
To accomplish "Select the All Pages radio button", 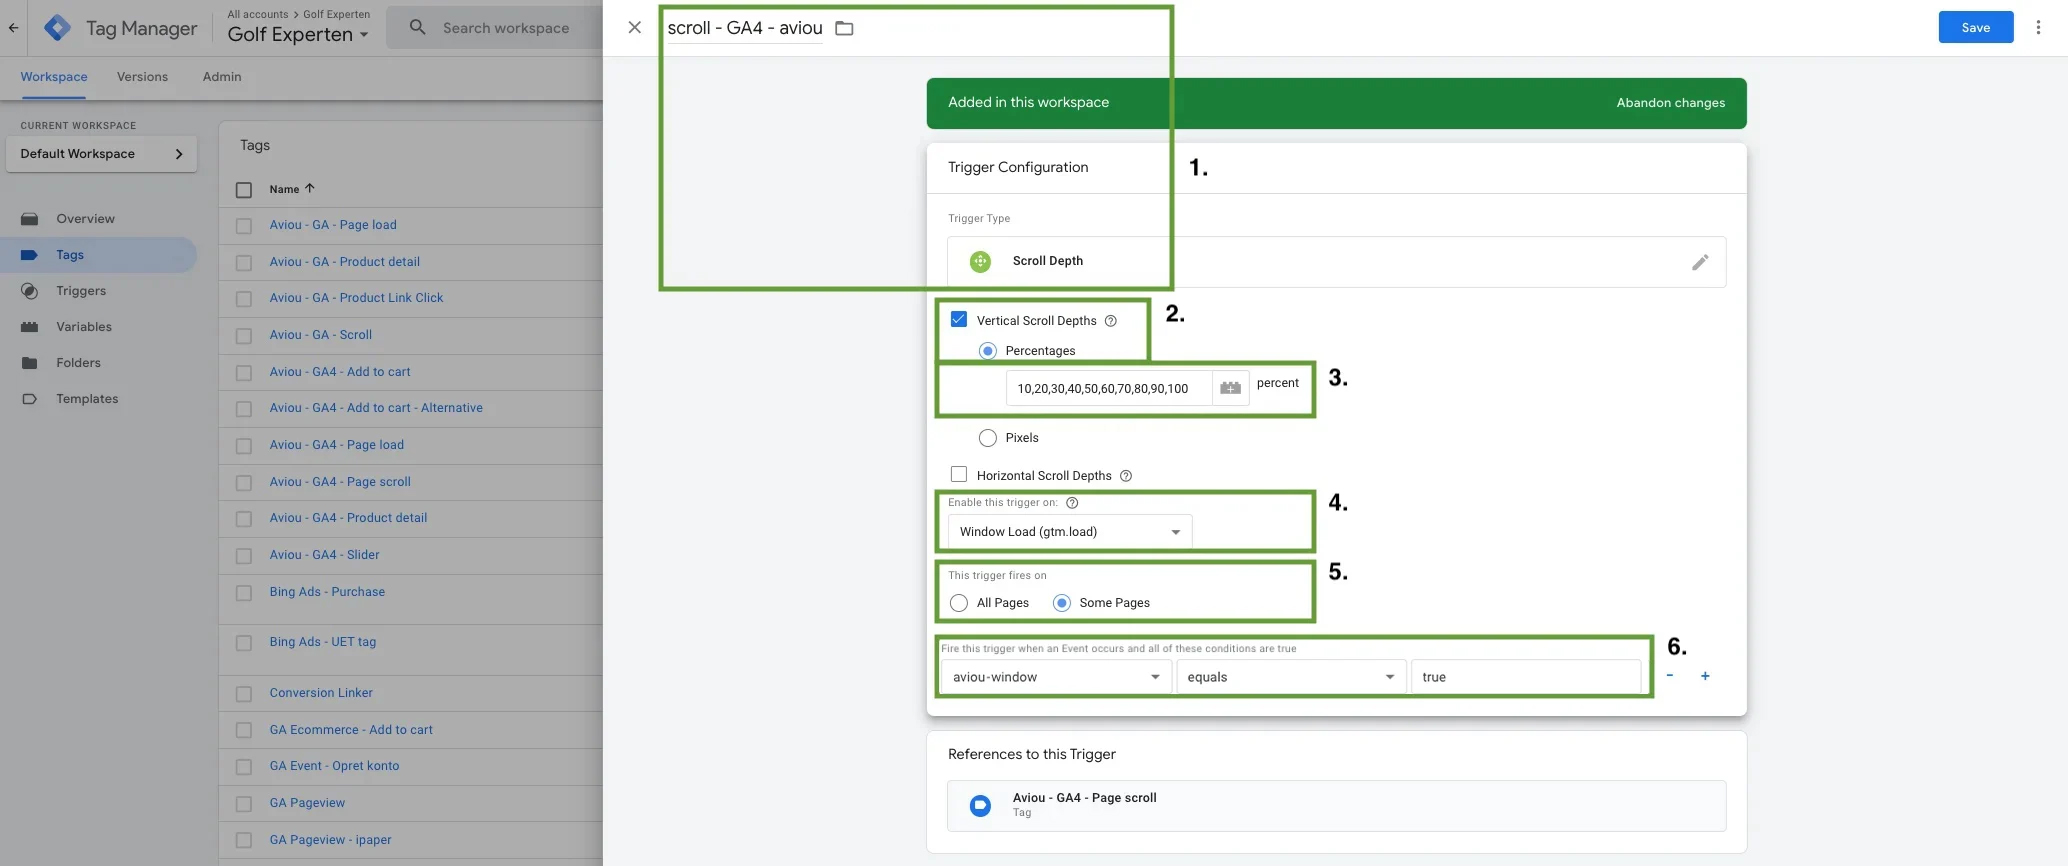I will click(959, 603).
